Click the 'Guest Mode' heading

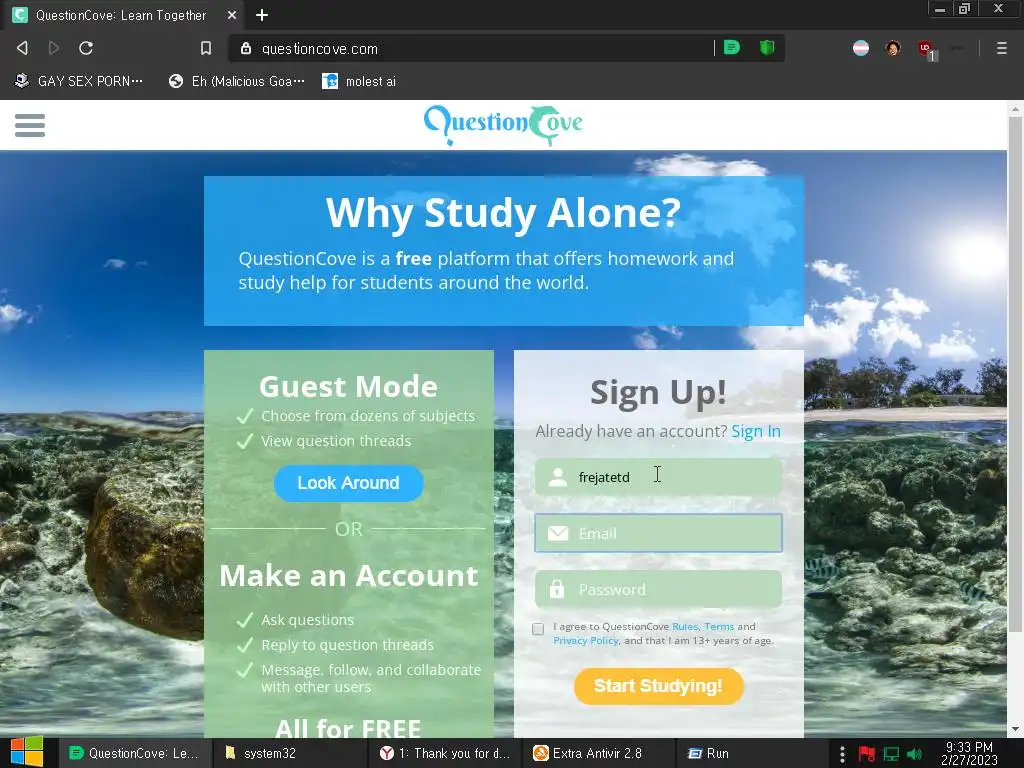349,387
